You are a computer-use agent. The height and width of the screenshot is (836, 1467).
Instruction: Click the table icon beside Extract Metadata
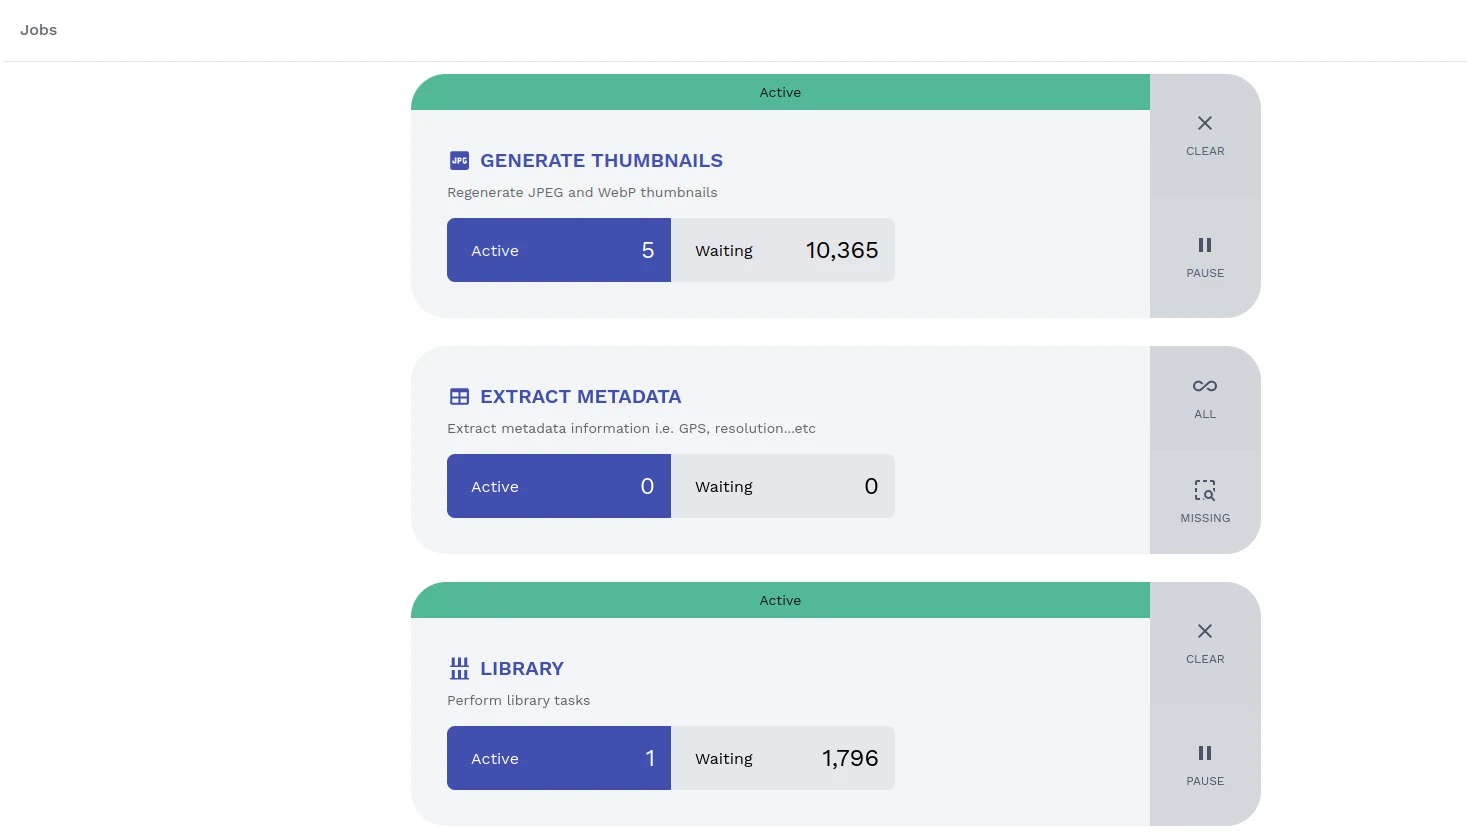pyautogui.click(x=459, y=397)
